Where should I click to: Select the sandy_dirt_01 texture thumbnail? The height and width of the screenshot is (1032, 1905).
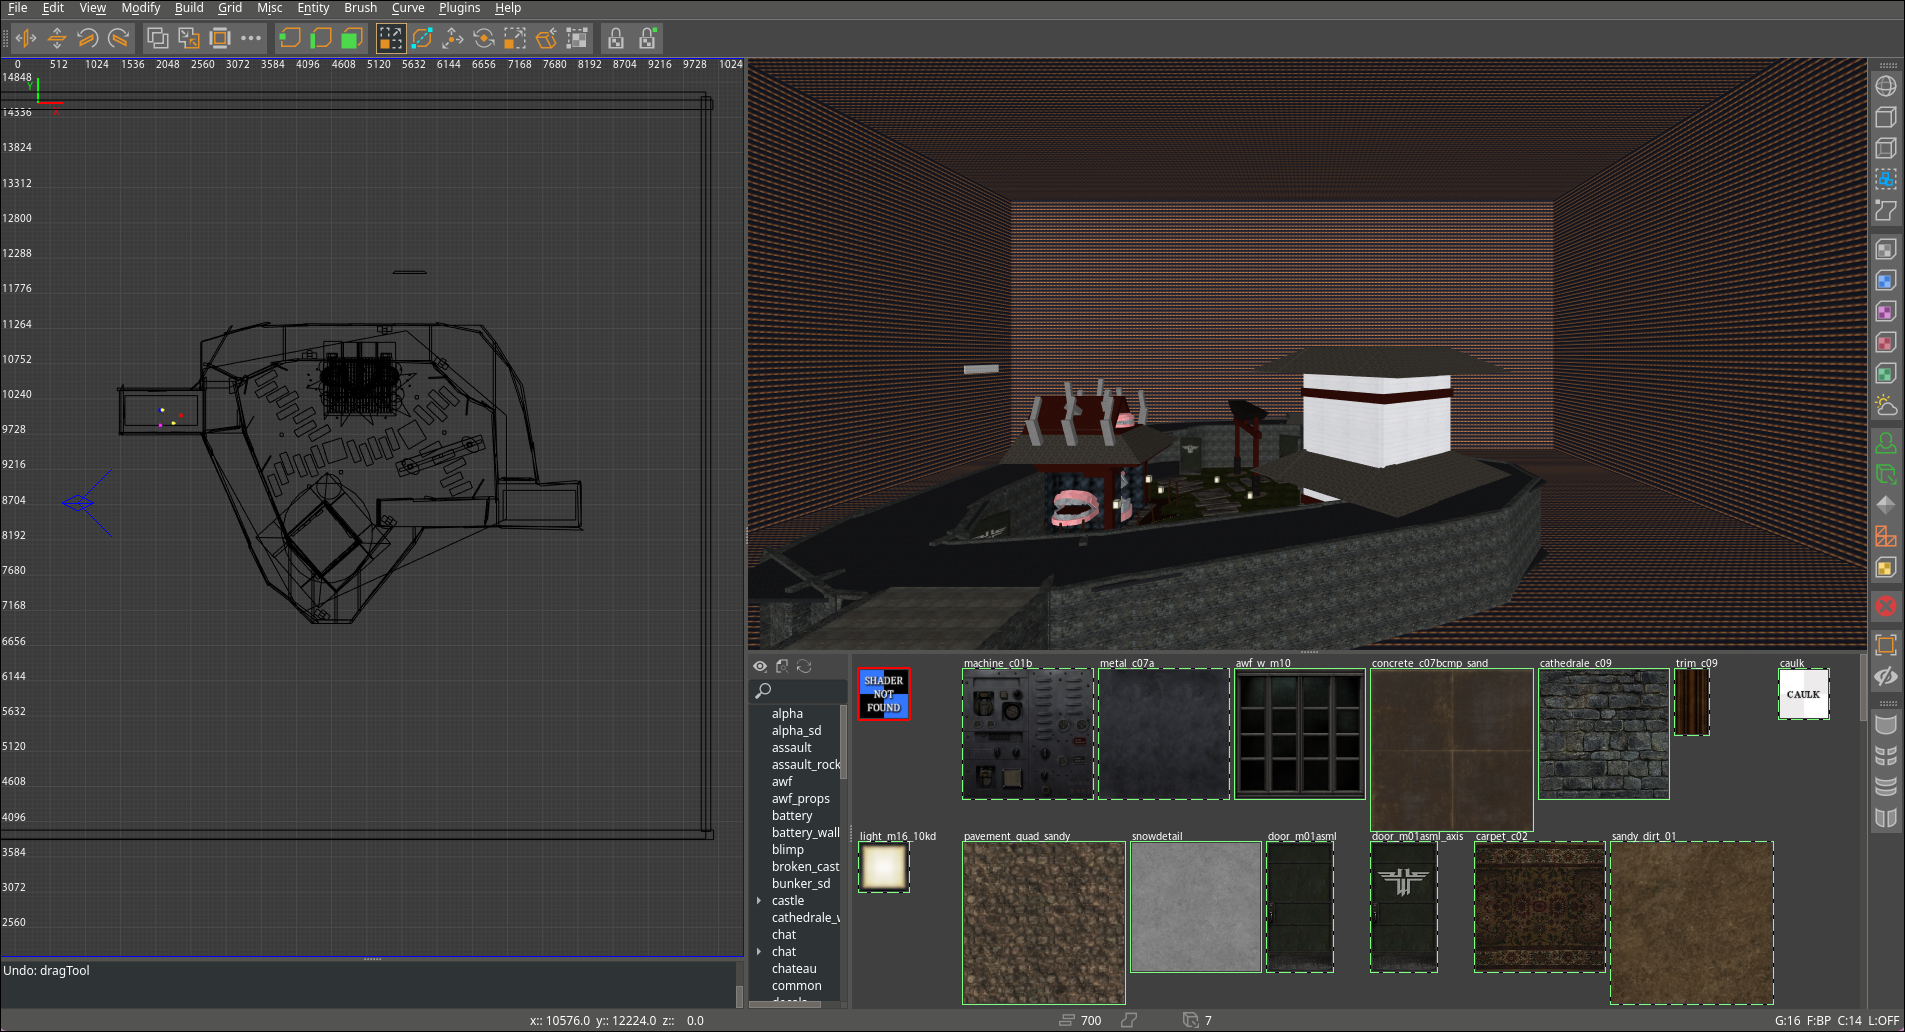1691,921
